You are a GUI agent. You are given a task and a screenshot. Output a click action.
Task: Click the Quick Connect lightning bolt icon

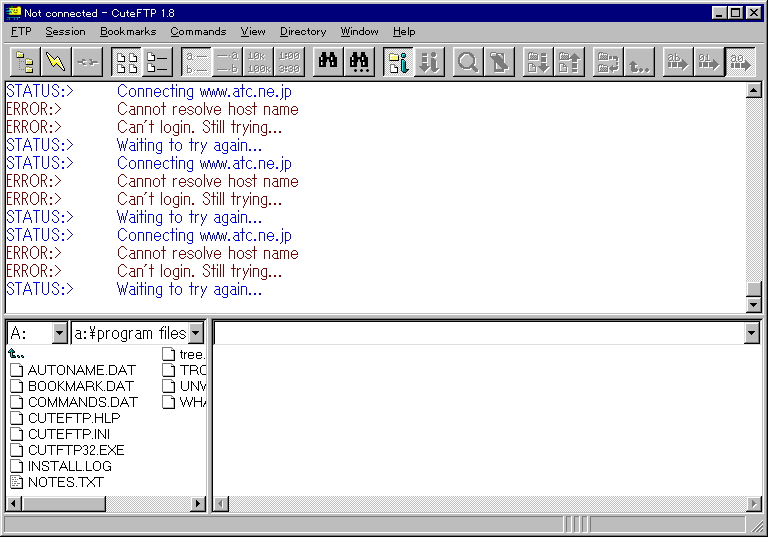56,62
